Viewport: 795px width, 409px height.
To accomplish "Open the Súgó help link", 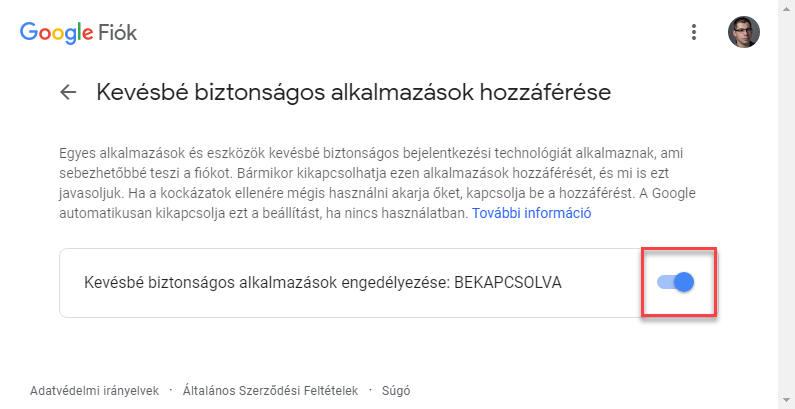I will 396,391.
